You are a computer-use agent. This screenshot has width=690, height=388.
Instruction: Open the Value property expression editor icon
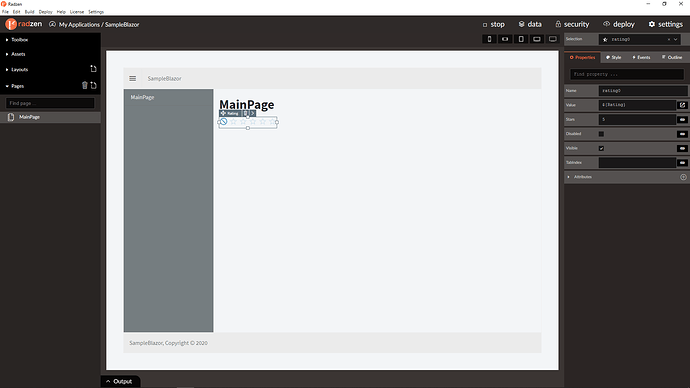coord(683,105)
